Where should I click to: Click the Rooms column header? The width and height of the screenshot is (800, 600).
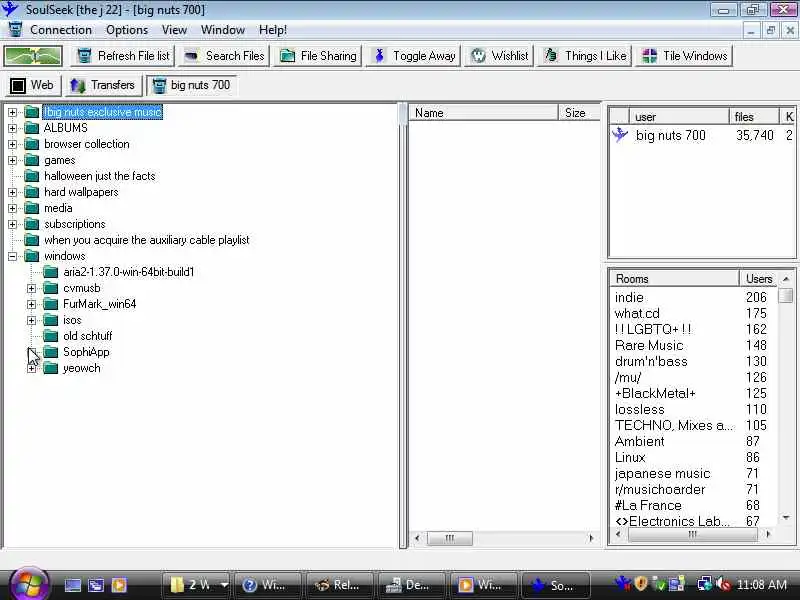[674, 279]
